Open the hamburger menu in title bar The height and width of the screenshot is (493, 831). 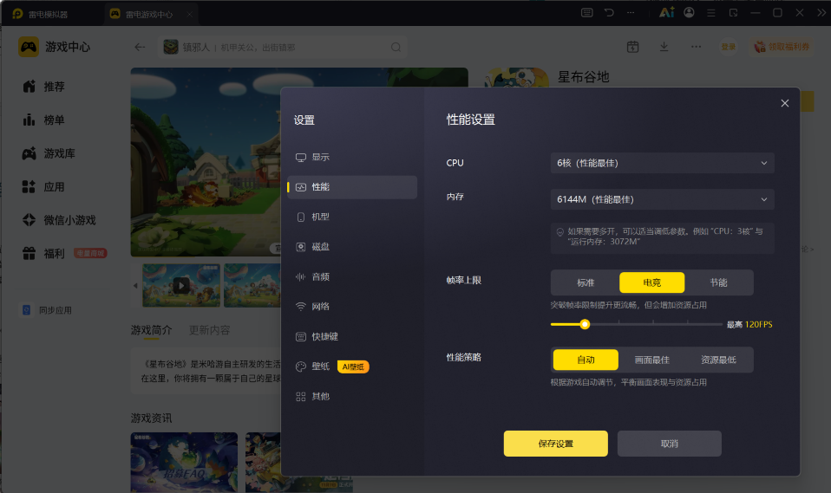point(711,13)
